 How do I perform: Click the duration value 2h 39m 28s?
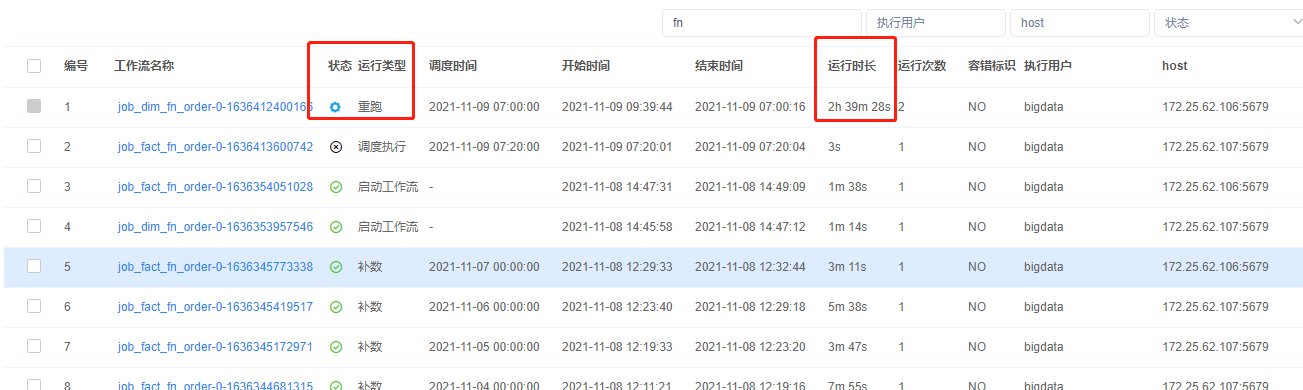859,107
